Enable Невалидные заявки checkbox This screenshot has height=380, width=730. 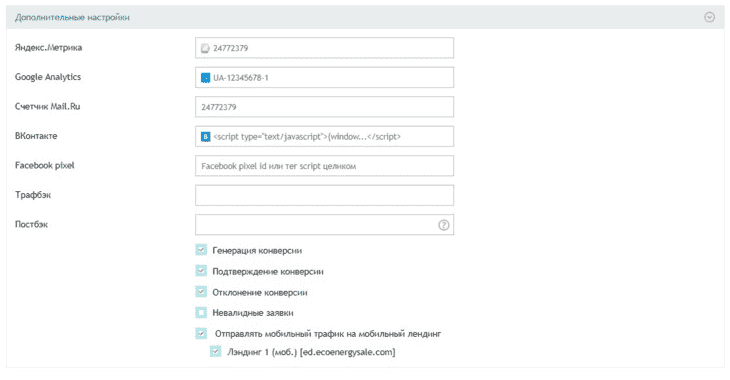tap(201, 312)
